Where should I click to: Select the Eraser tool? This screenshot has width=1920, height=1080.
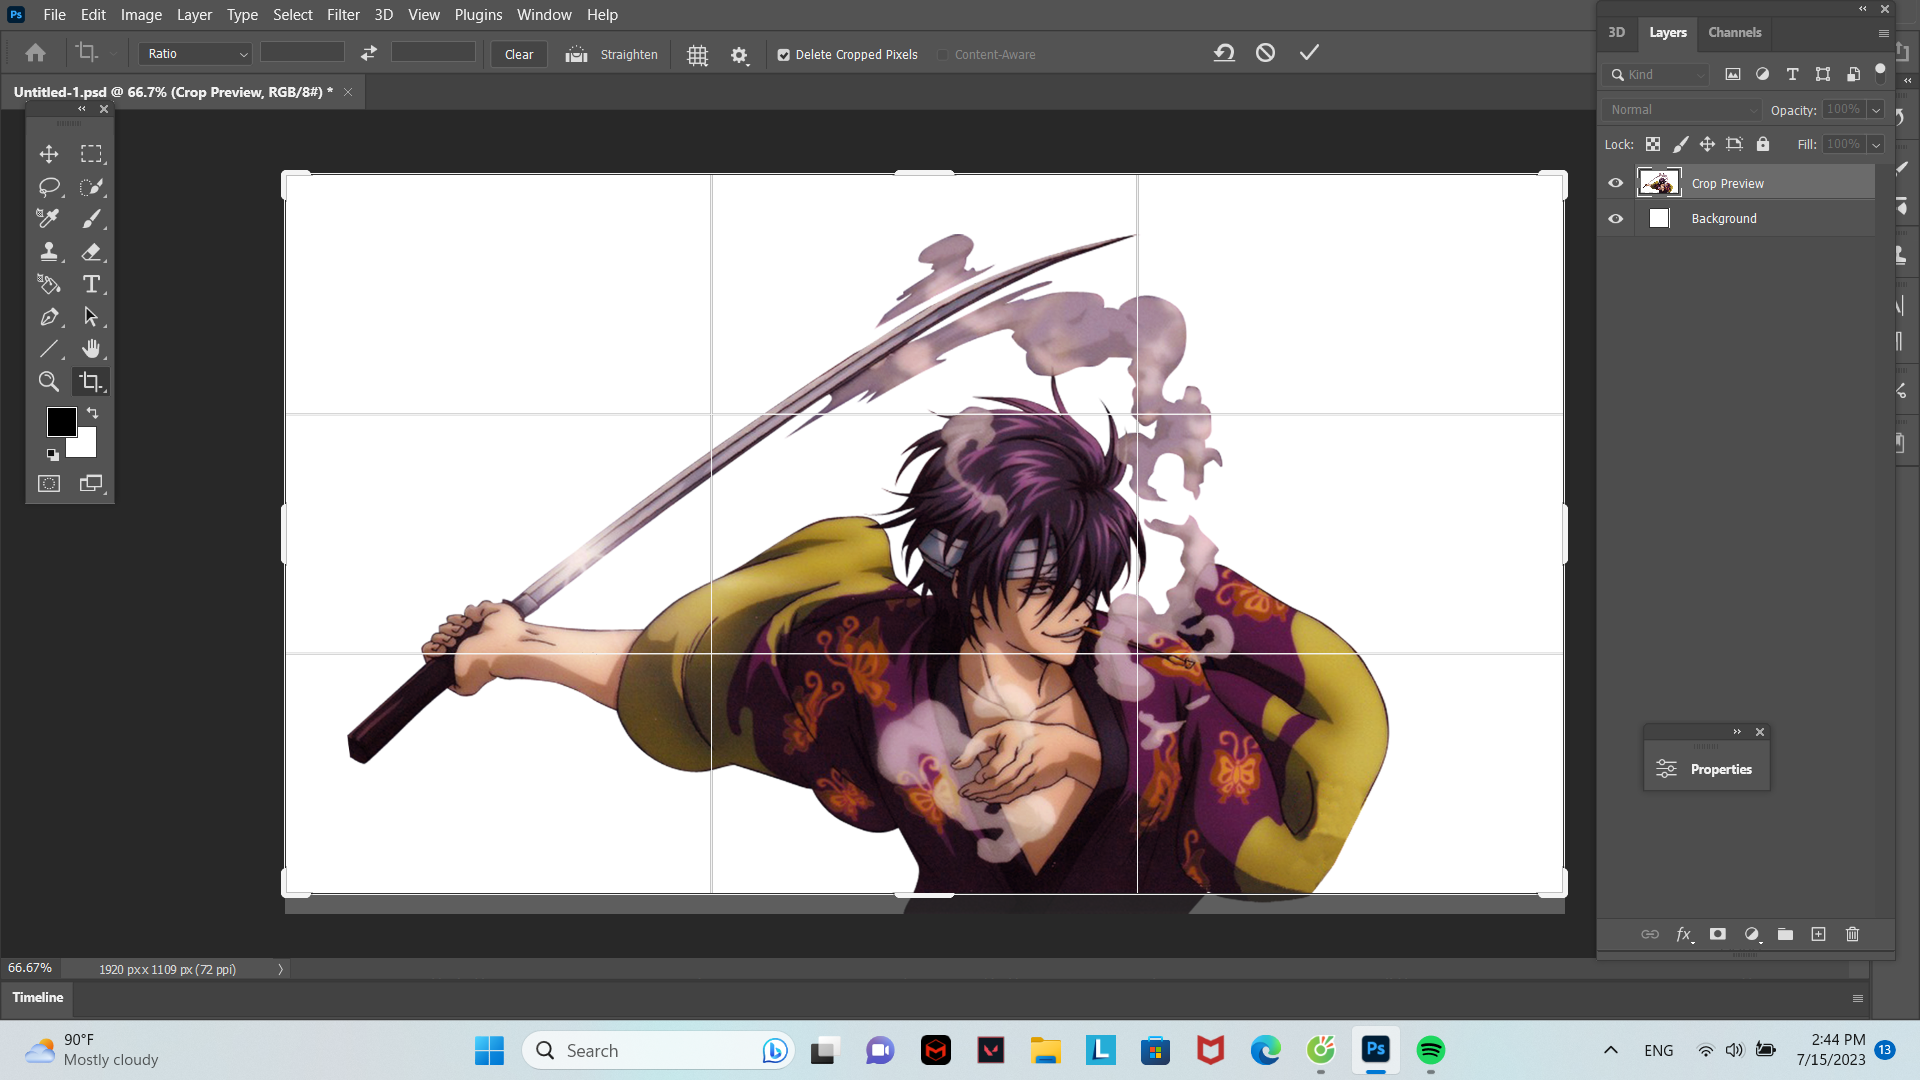[91, 251]
